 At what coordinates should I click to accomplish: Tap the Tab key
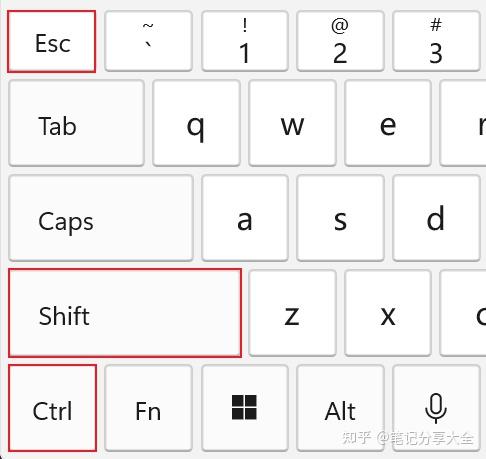click(76, 123)
